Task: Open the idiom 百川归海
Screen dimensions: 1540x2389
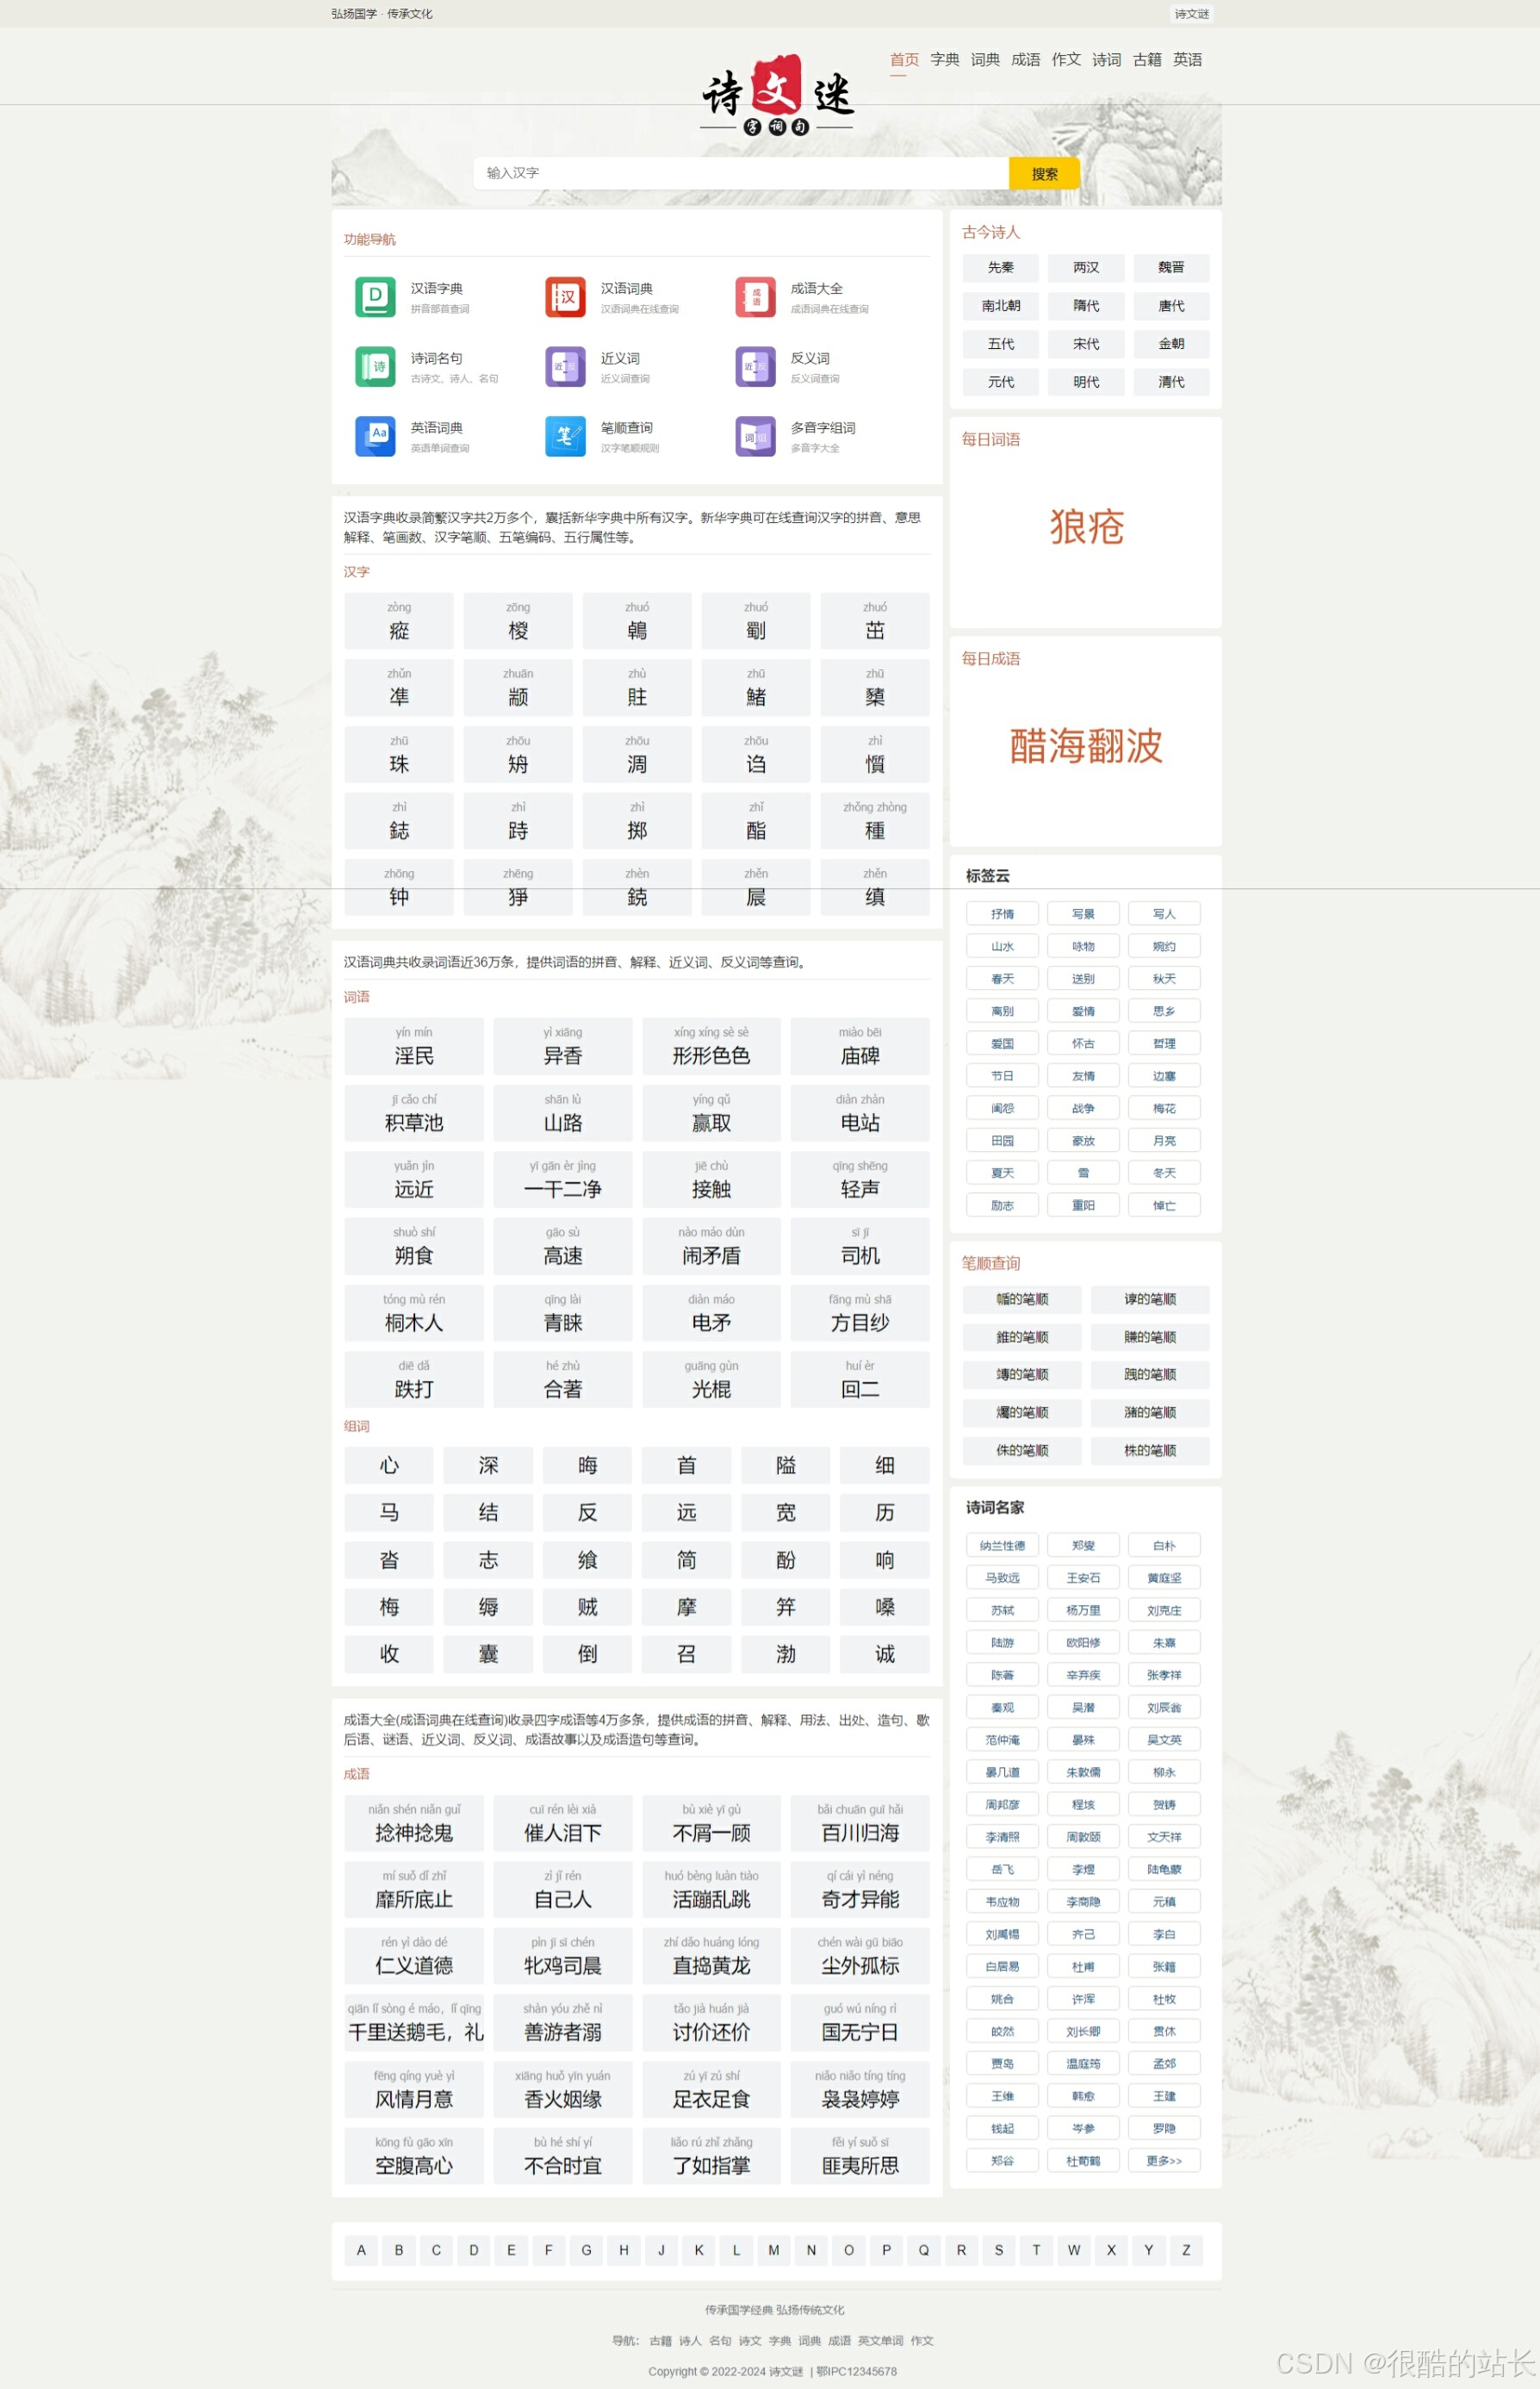Action: [860, 1823]
